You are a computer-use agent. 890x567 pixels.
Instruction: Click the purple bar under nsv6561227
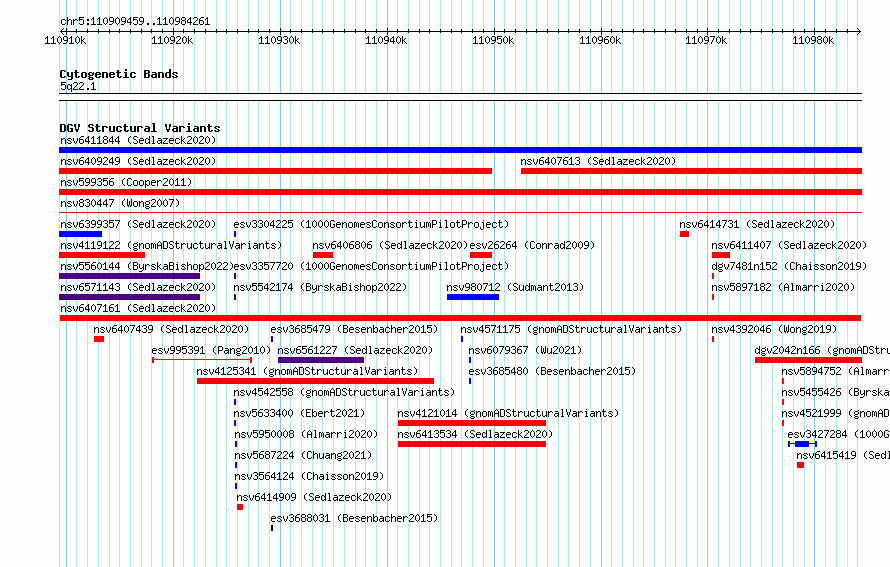pos(321,360)
